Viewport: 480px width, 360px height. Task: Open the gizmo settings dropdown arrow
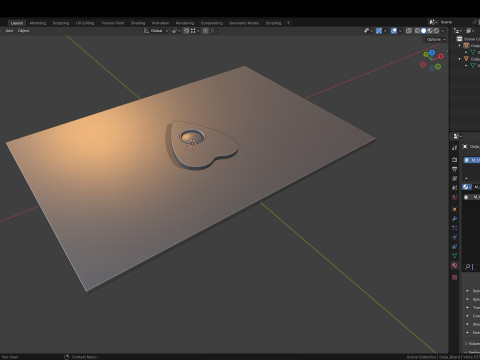[x=385, y=31]
